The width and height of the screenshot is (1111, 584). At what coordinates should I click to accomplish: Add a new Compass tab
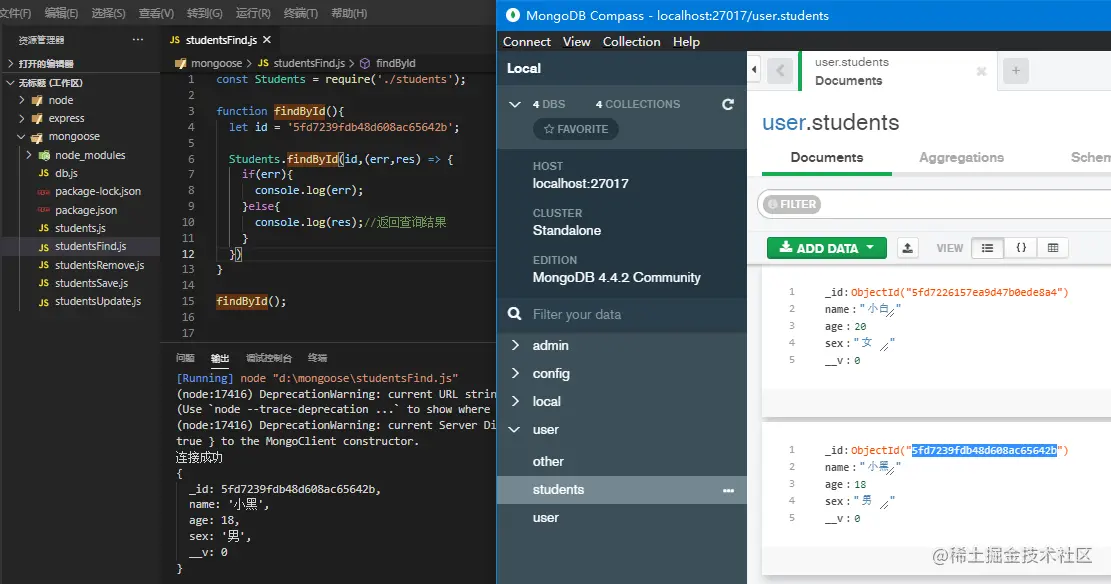click(x=1015, y=70)
